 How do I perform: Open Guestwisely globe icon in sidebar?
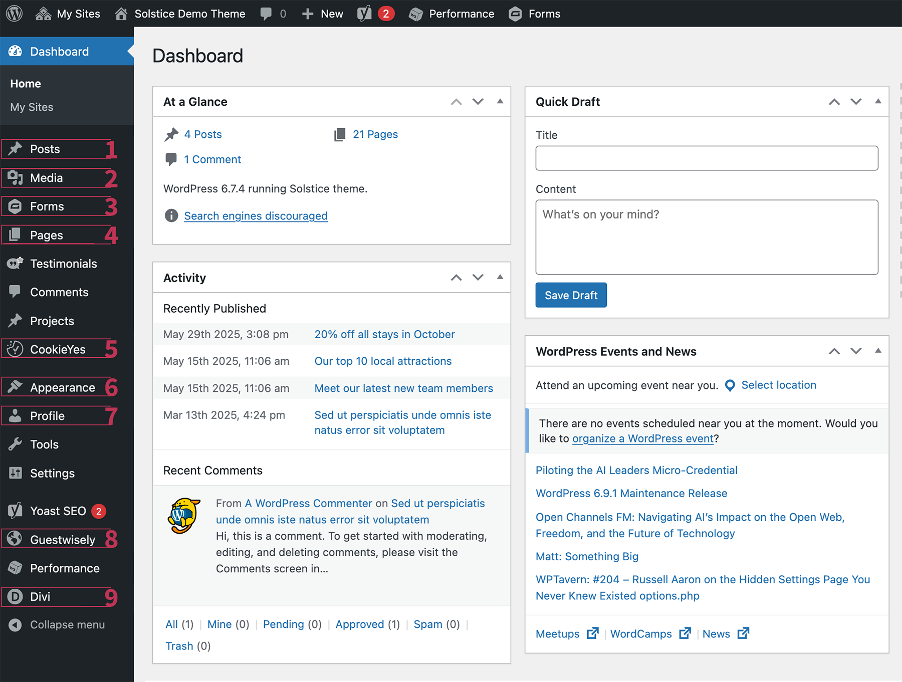(15, 539)
